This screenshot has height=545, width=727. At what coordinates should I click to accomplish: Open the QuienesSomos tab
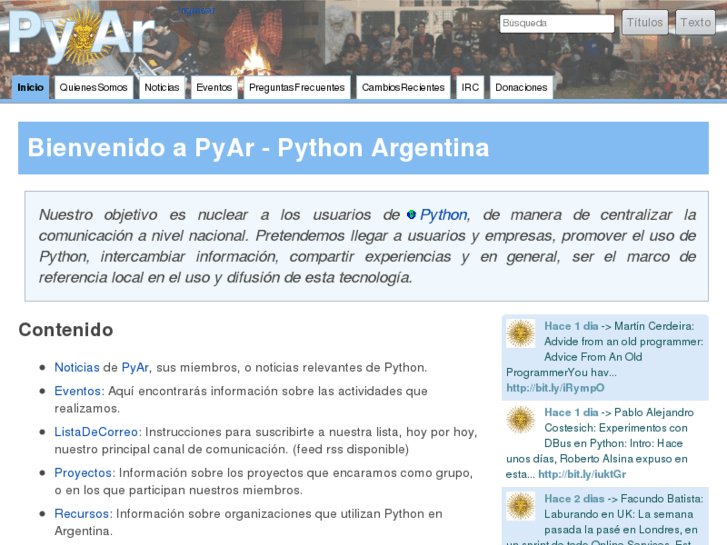tap(94, 87)
